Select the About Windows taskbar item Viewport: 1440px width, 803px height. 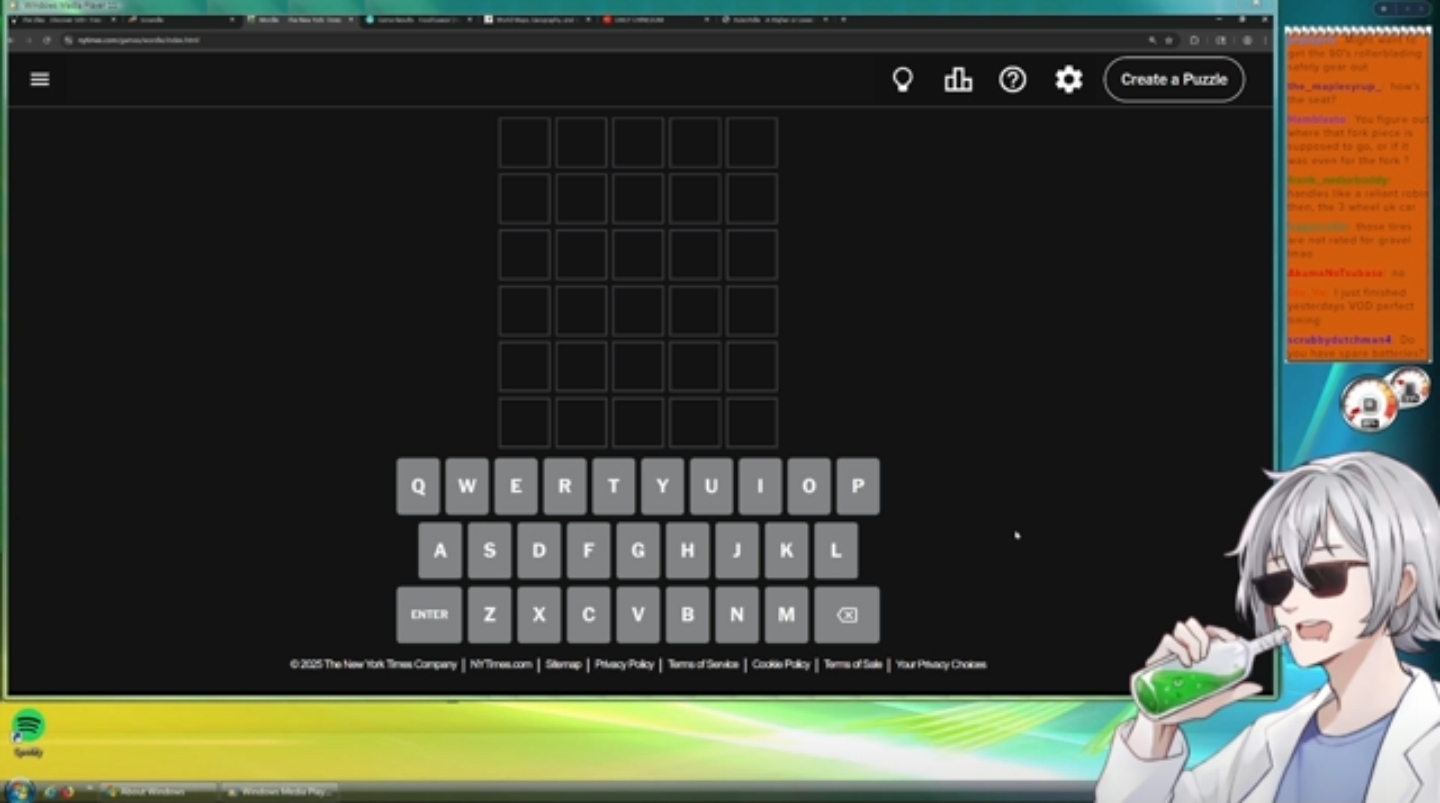point(158,791)
